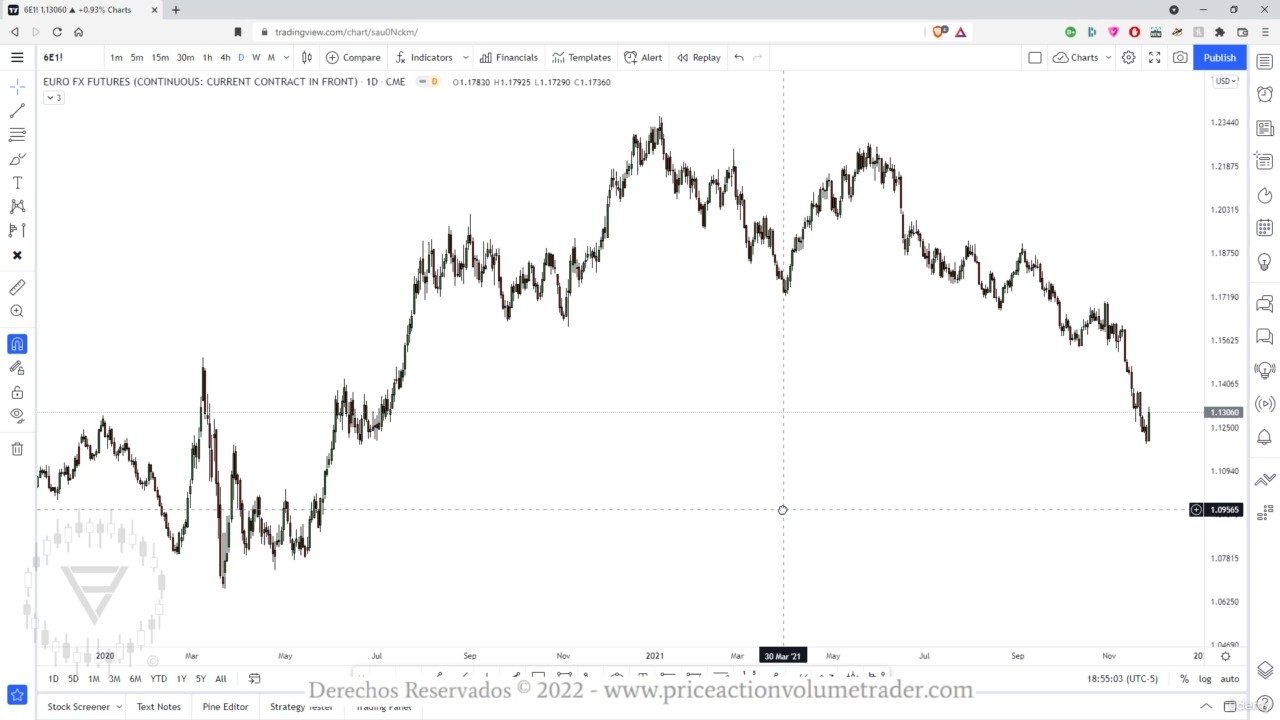Take a chart snapshot with camera icon

(1180, 57)
